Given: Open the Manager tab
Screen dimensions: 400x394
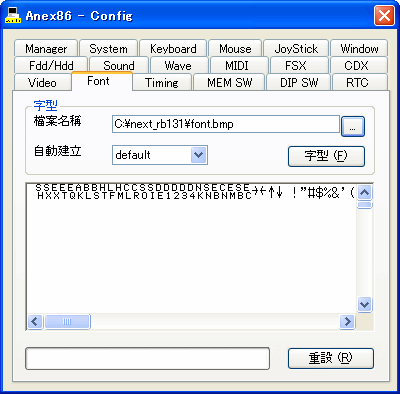Looking at the screenshot, I should 46,49.
